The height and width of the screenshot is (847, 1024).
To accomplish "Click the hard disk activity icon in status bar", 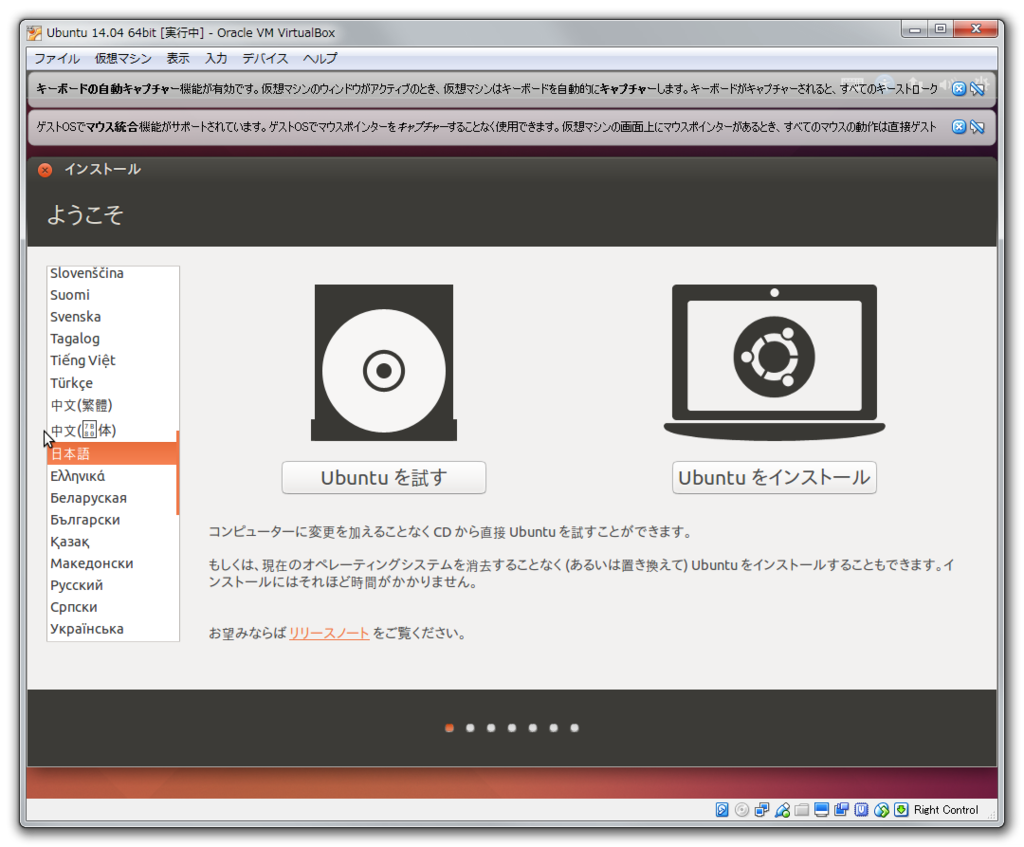I will coord(722,810).
